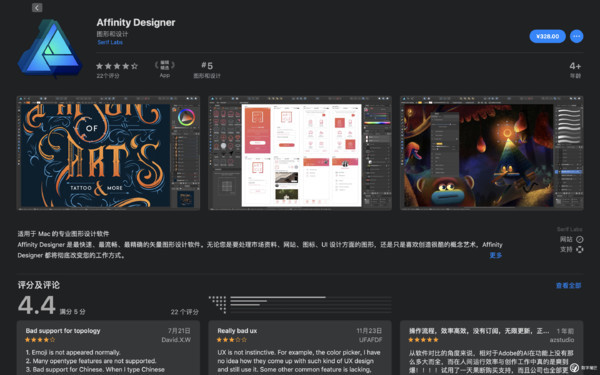
Task: Click the app's four-star rating
Action: pyautogui.click(x=117, y=66)
